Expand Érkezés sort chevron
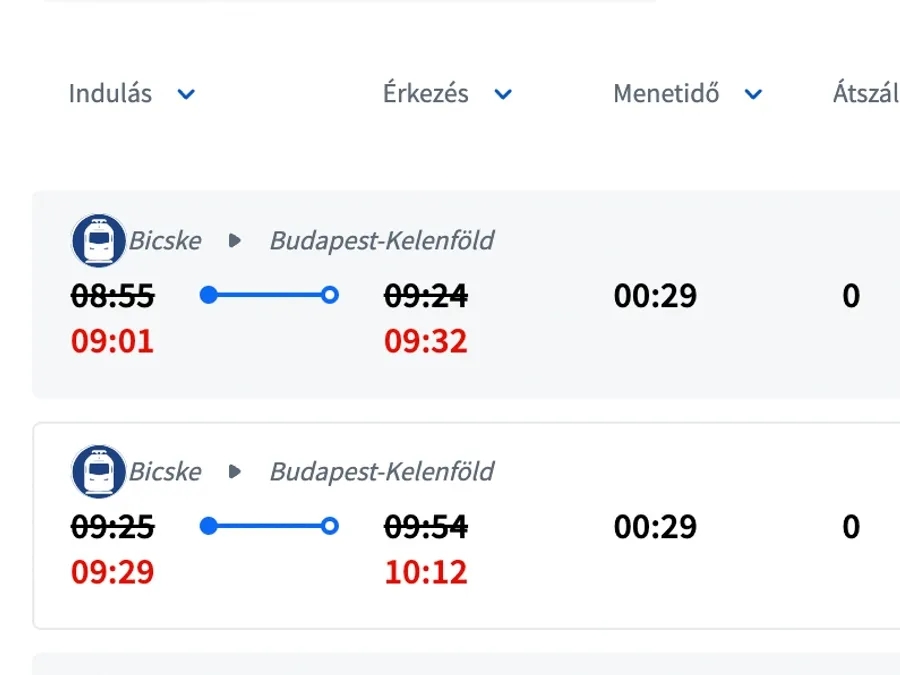 (503, 95)
